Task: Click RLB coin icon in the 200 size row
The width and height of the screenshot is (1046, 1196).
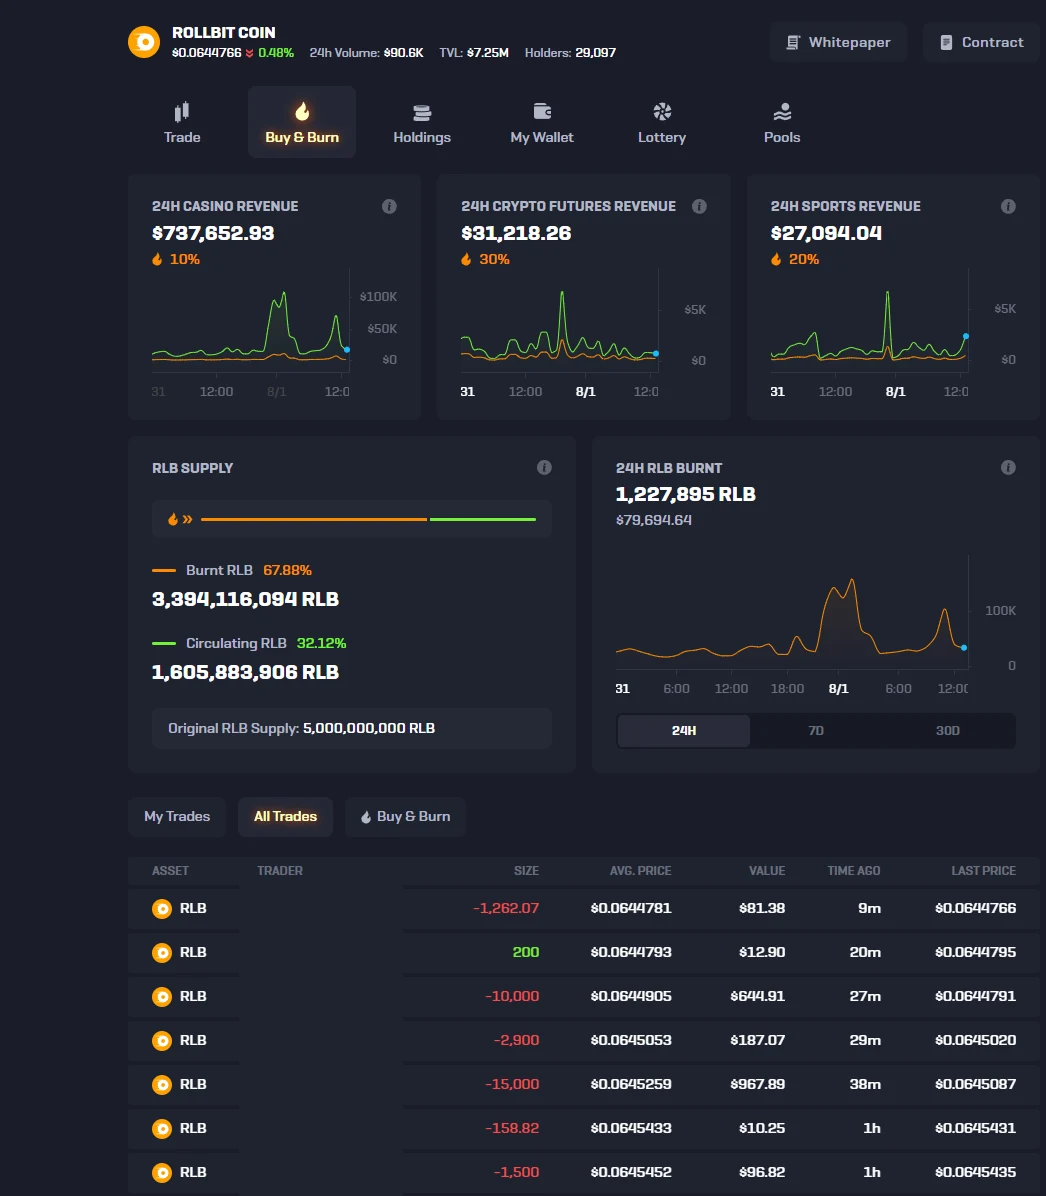Action: coord(162,953)
